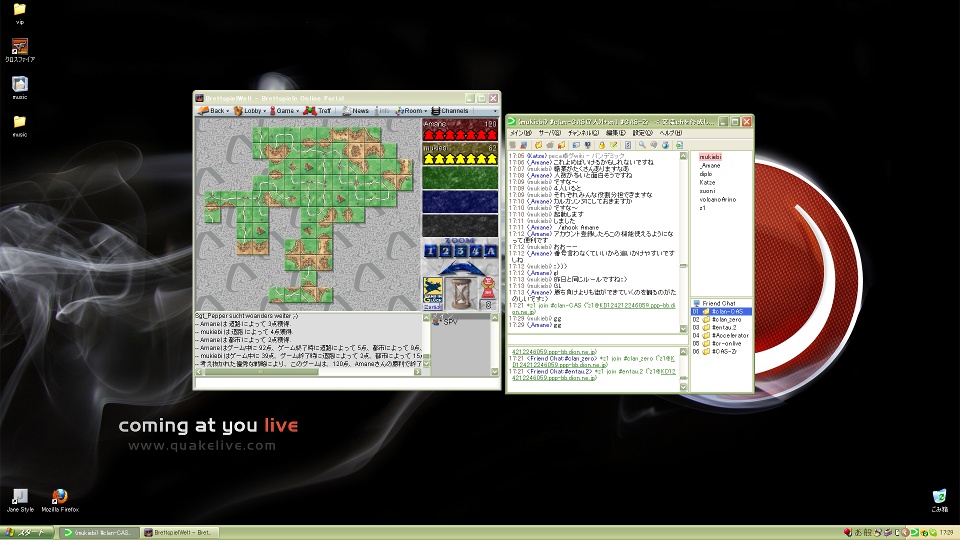This screenshot has width=960, height=540.
Task: Set board zoom level 3
Action: coord(460,251)
